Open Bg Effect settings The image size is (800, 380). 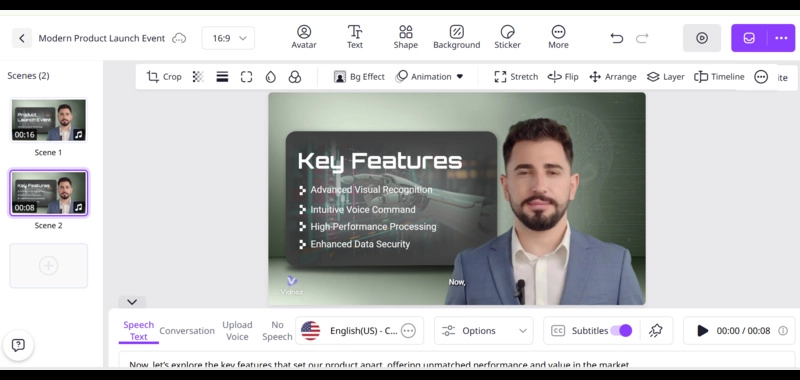point(359,77)
